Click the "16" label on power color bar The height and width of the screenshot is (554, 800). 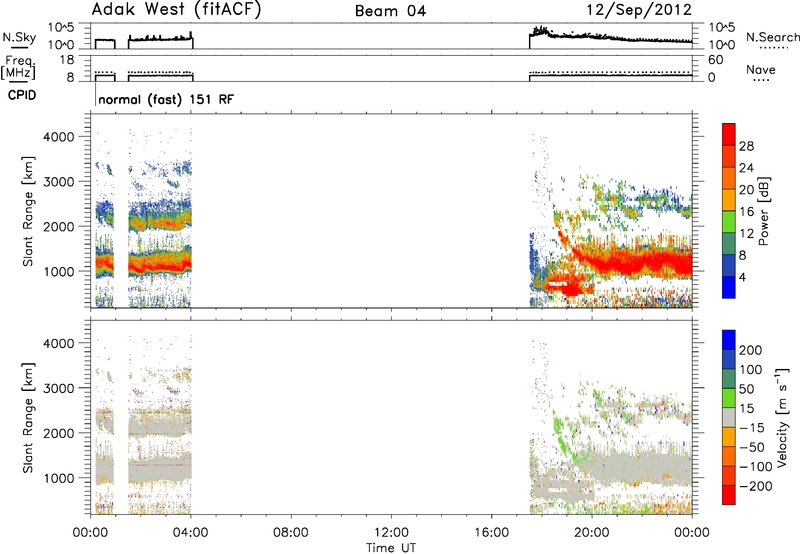pos(746,212)
